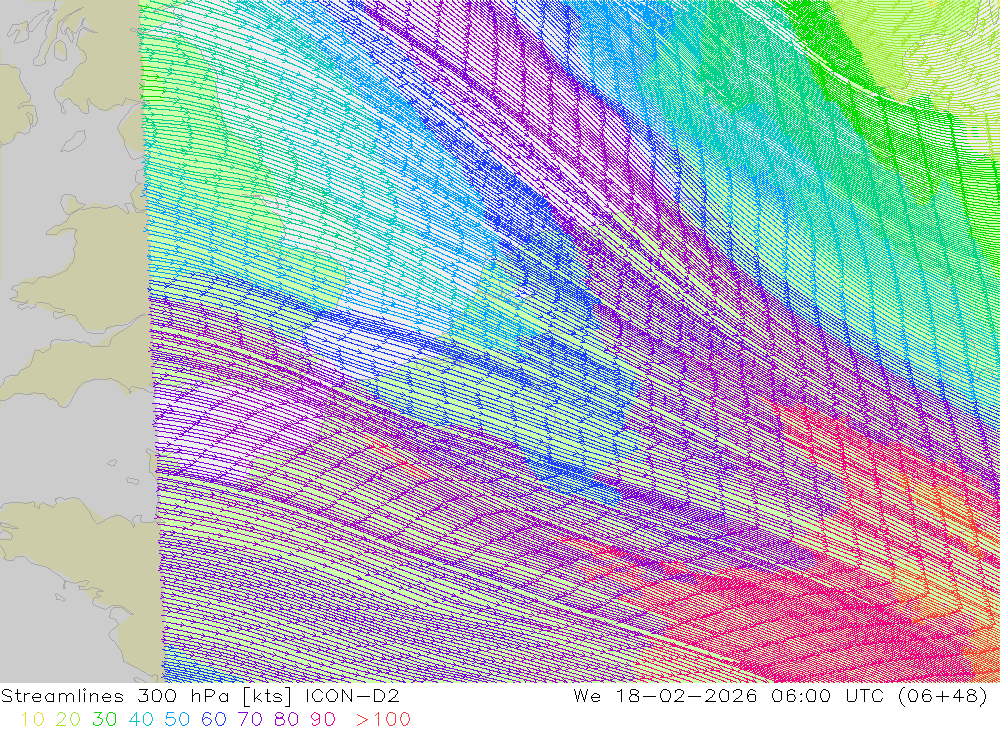Select the purple 80 kts legend value
Screen dimensions: 1000x733
click(x=286, y=720)
